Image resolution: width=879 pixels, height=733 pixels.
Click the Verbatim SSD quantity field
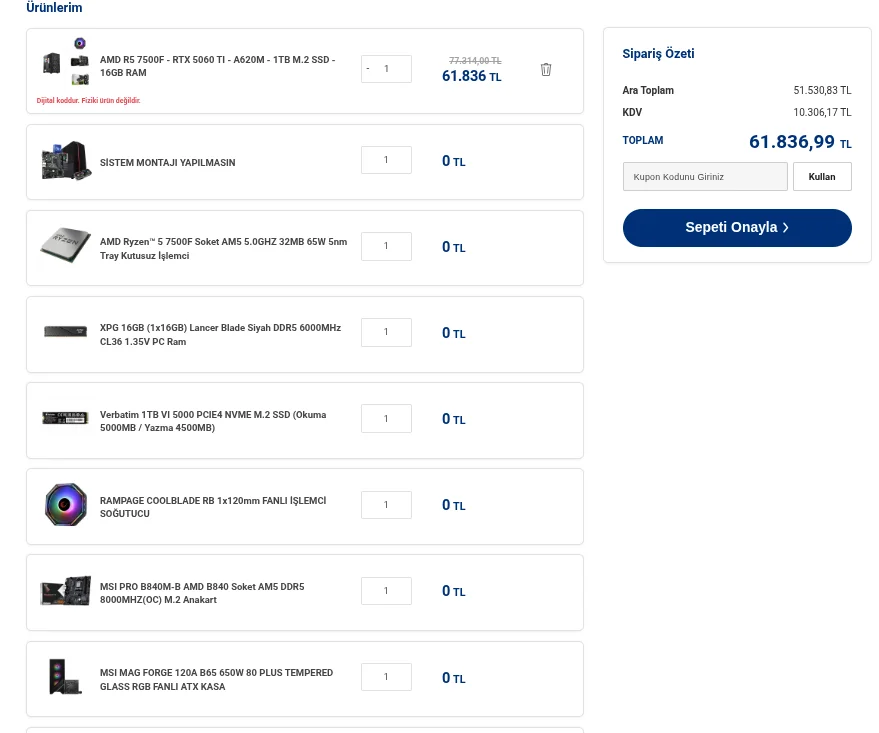pyautogui.click(x=386, y=419)
